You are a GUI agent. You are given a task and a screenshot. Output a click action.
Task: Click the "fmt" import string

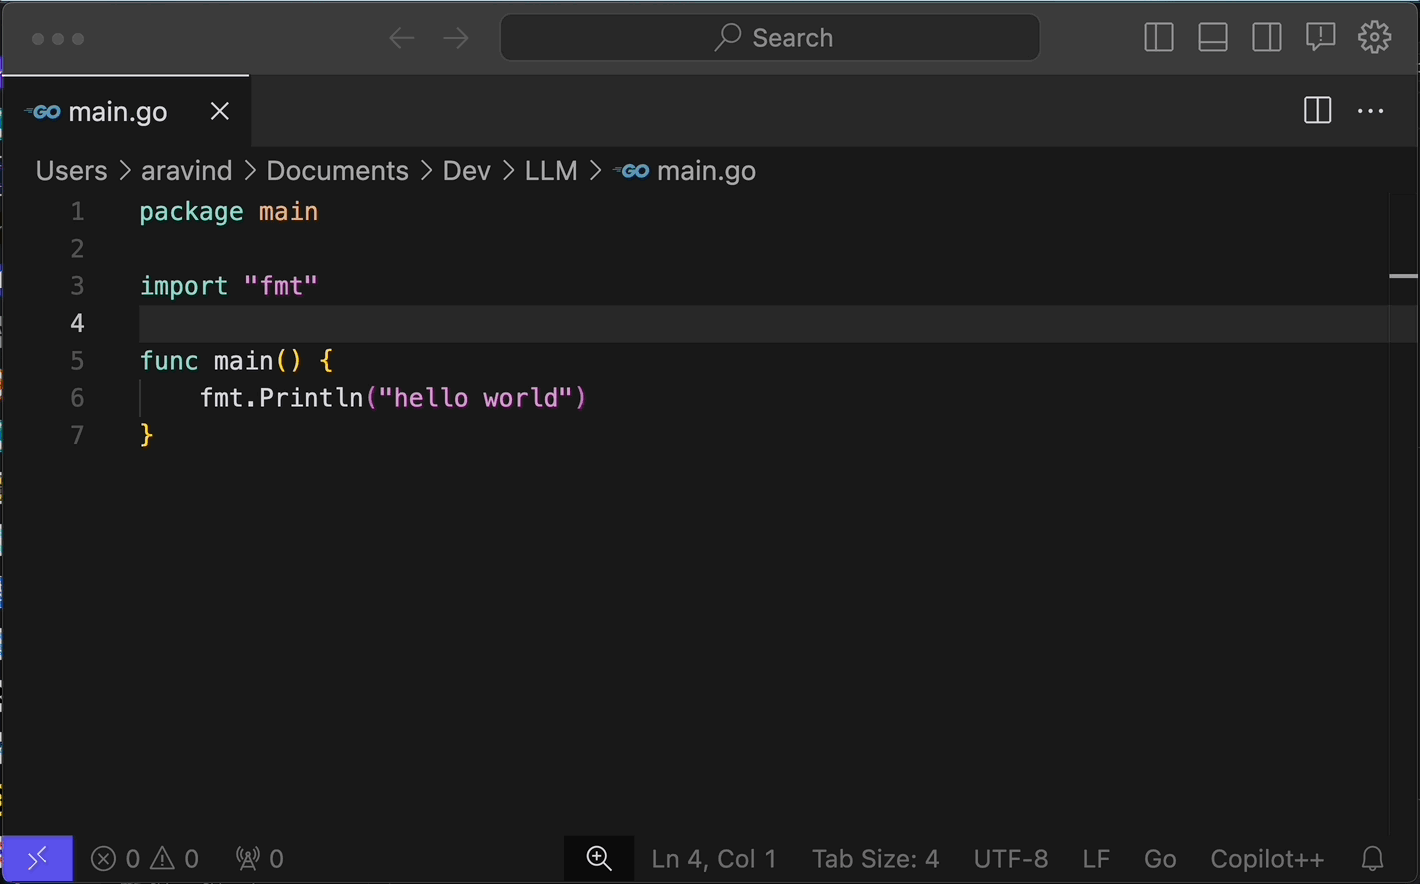click(x=281, y=286)
